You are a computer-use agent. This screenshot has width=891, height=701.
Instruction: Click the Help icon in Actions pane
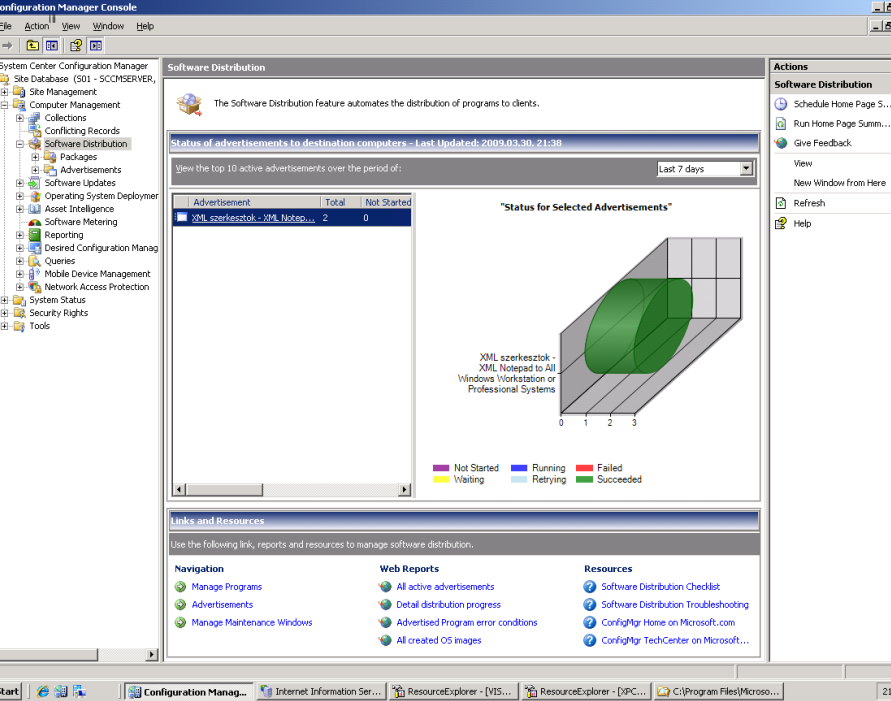tap(781, 223)
